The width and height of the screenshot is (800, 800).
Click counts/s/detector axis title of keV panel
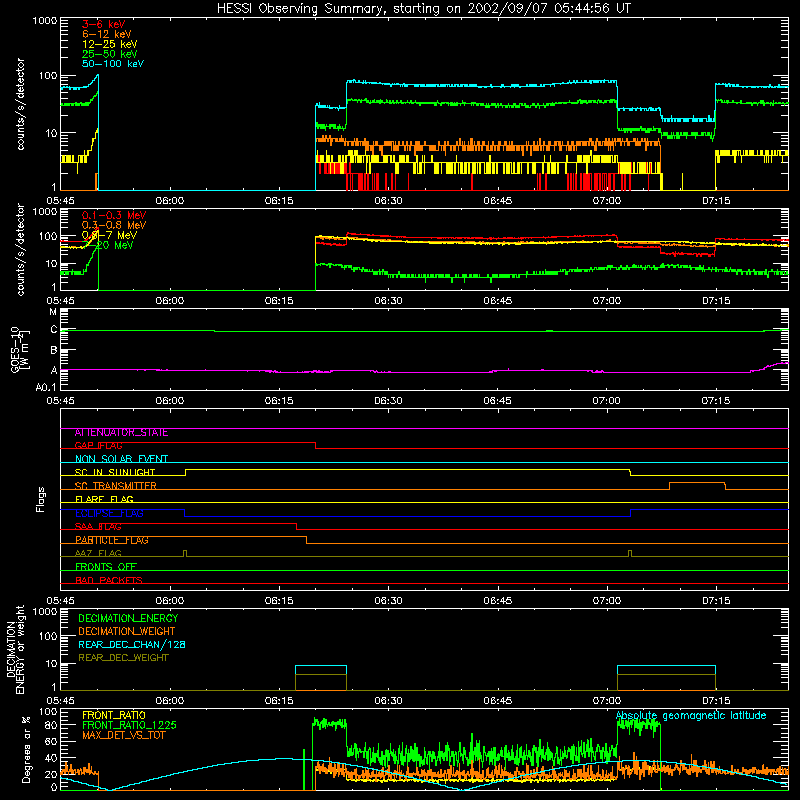pos(20,104)
